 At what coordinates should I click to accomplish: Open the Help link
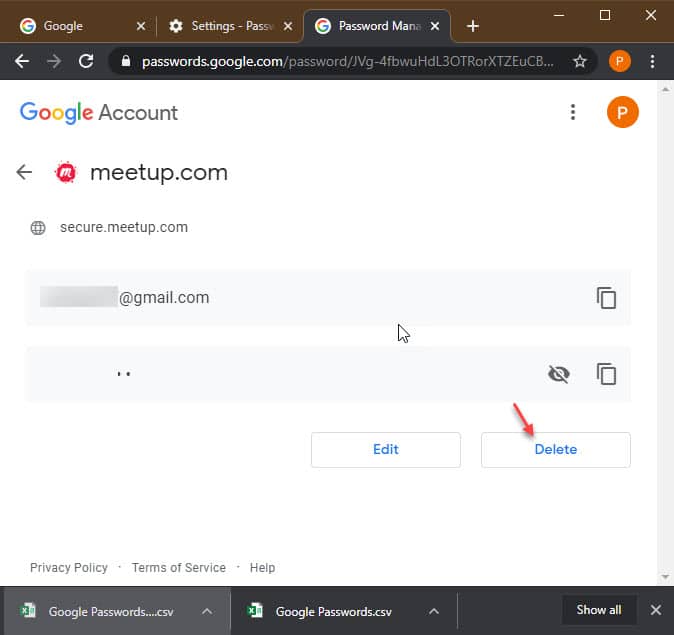(x=262, y=568)
